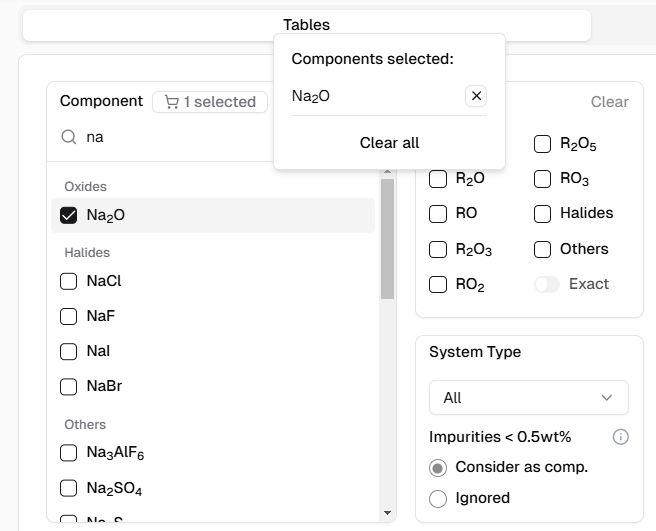This screenshot has width=656, height=531.
Task: Click the search magnifier icon
Action: click(x=69, y=137)
